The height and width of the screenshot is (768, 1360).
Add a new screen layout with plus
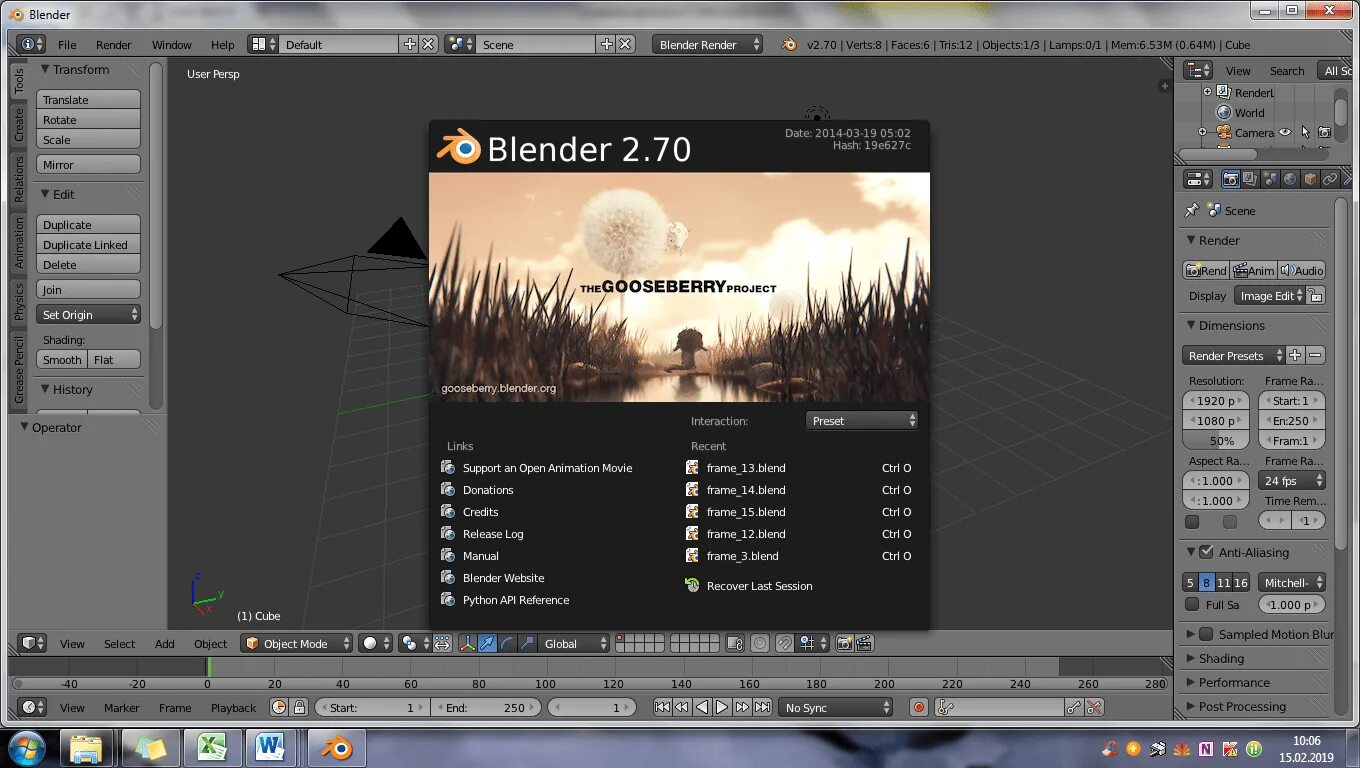pos(409,44)
